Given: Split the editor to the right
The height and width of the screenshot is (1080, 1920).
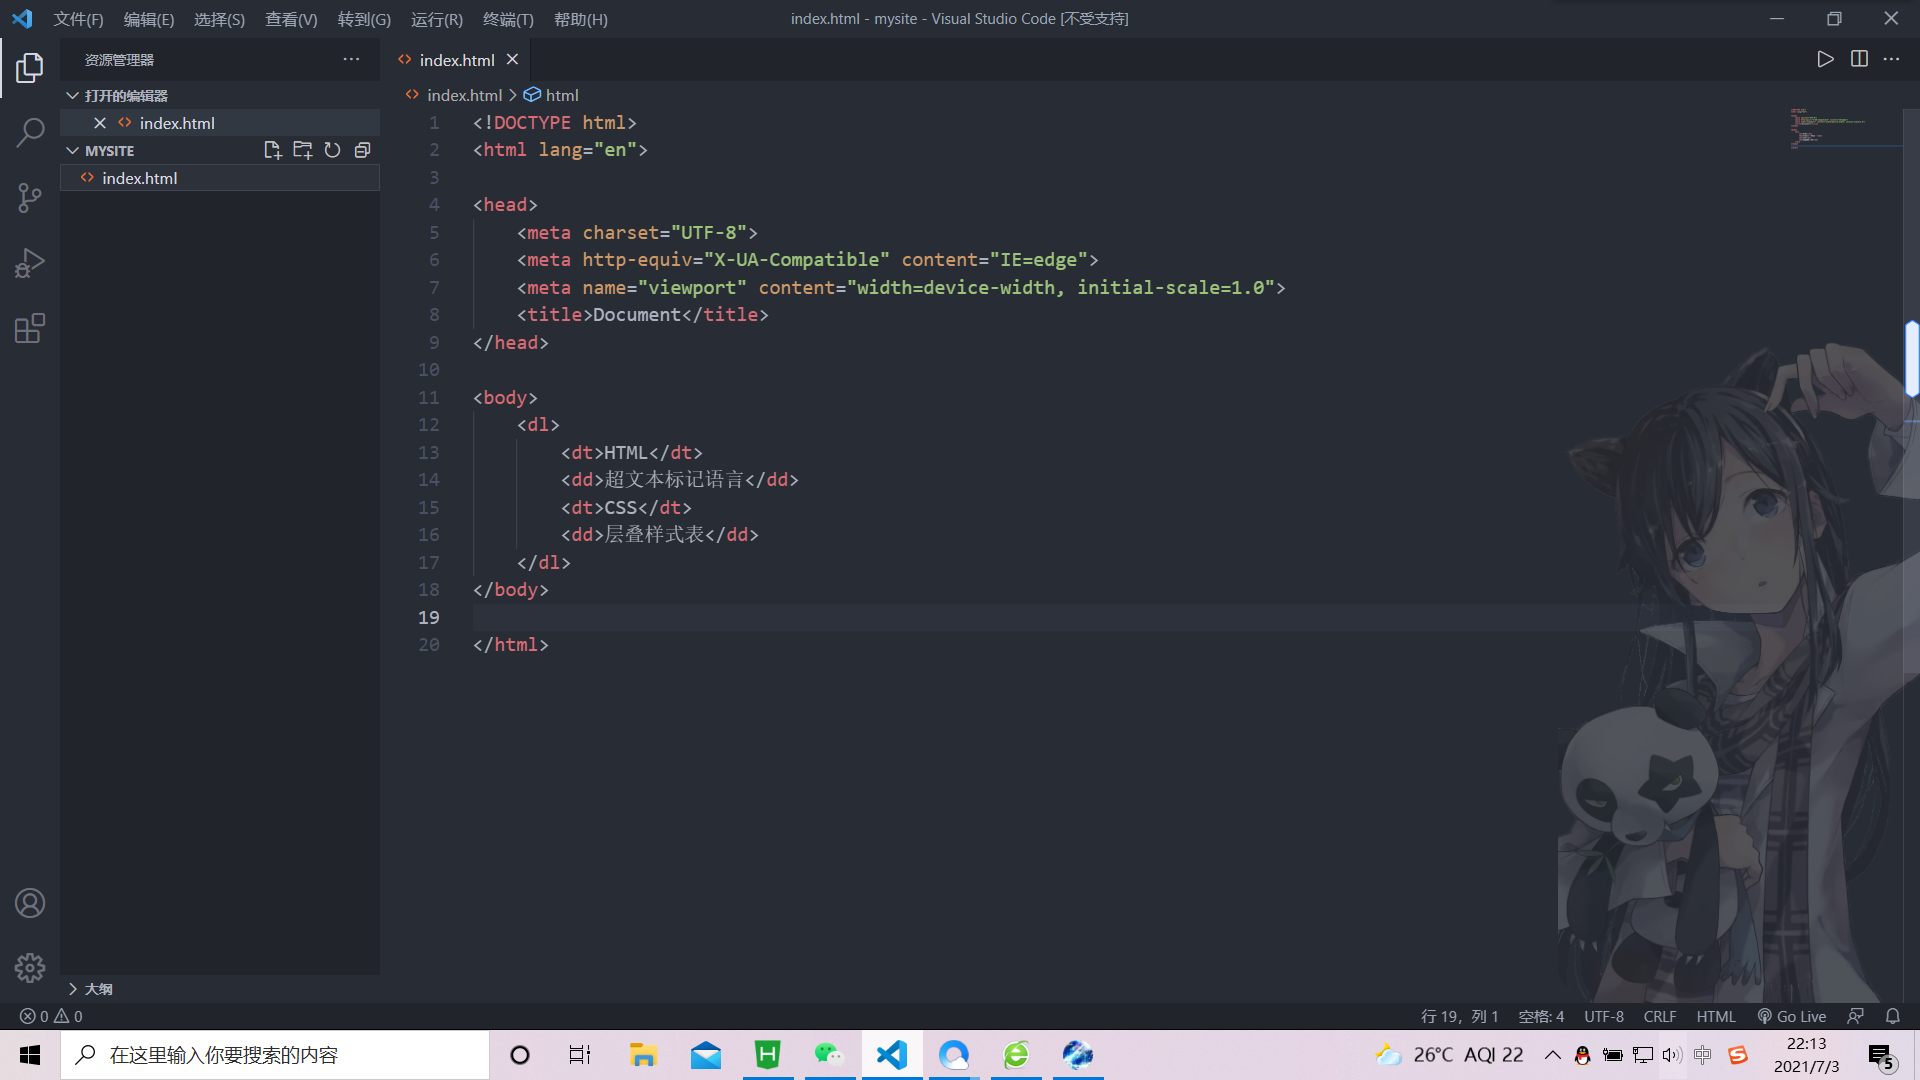Looking at the screenshot, I should tap(1859, 59).
